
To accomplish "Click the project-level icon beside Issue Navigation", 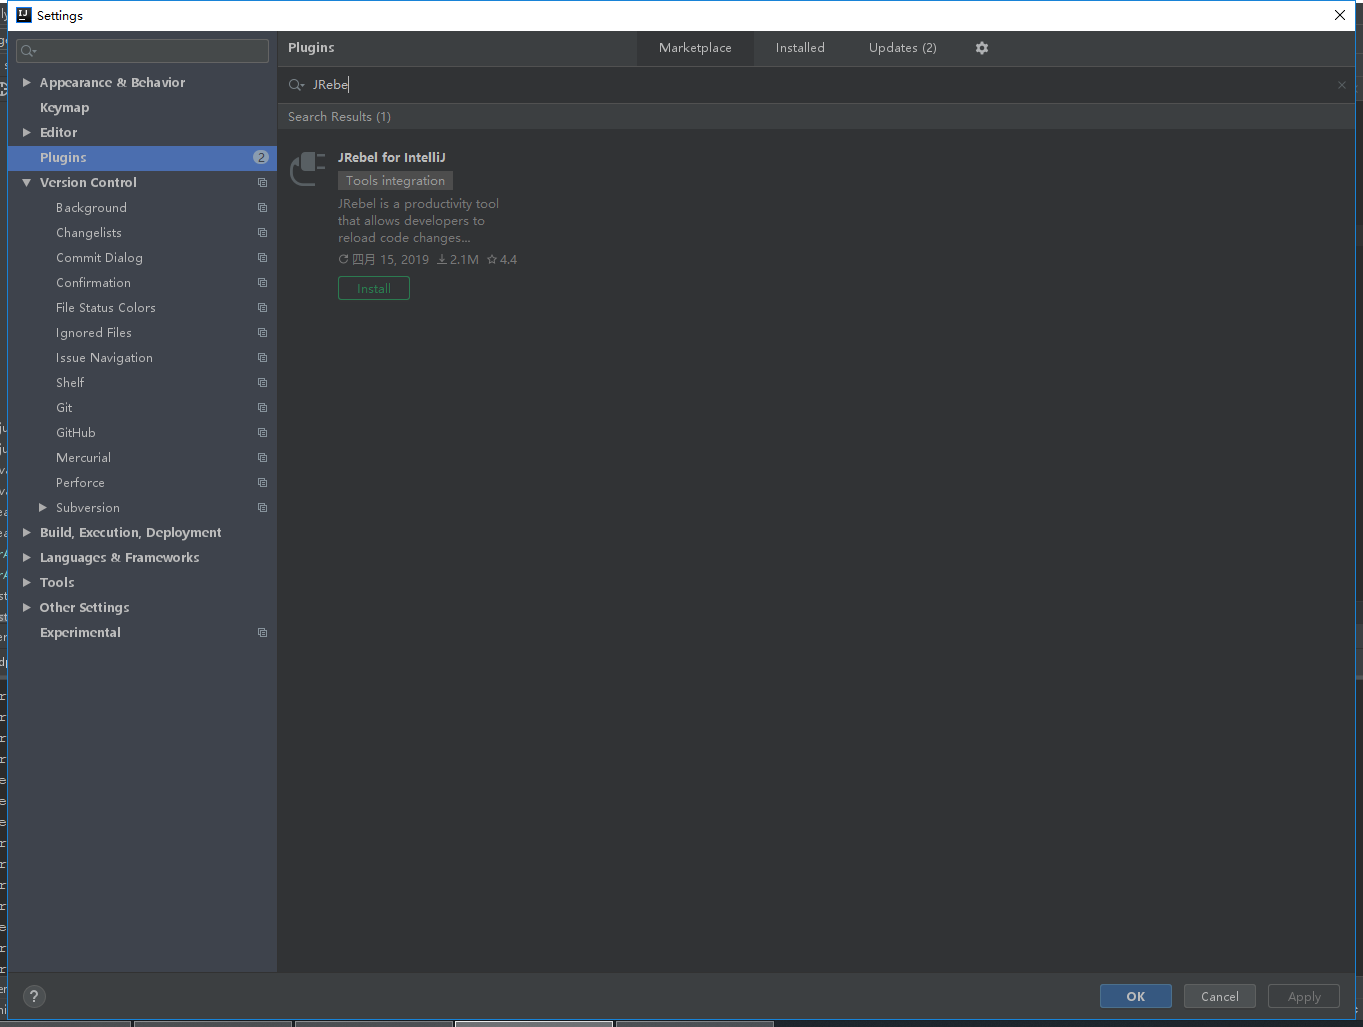I will (x=262, y=358).
